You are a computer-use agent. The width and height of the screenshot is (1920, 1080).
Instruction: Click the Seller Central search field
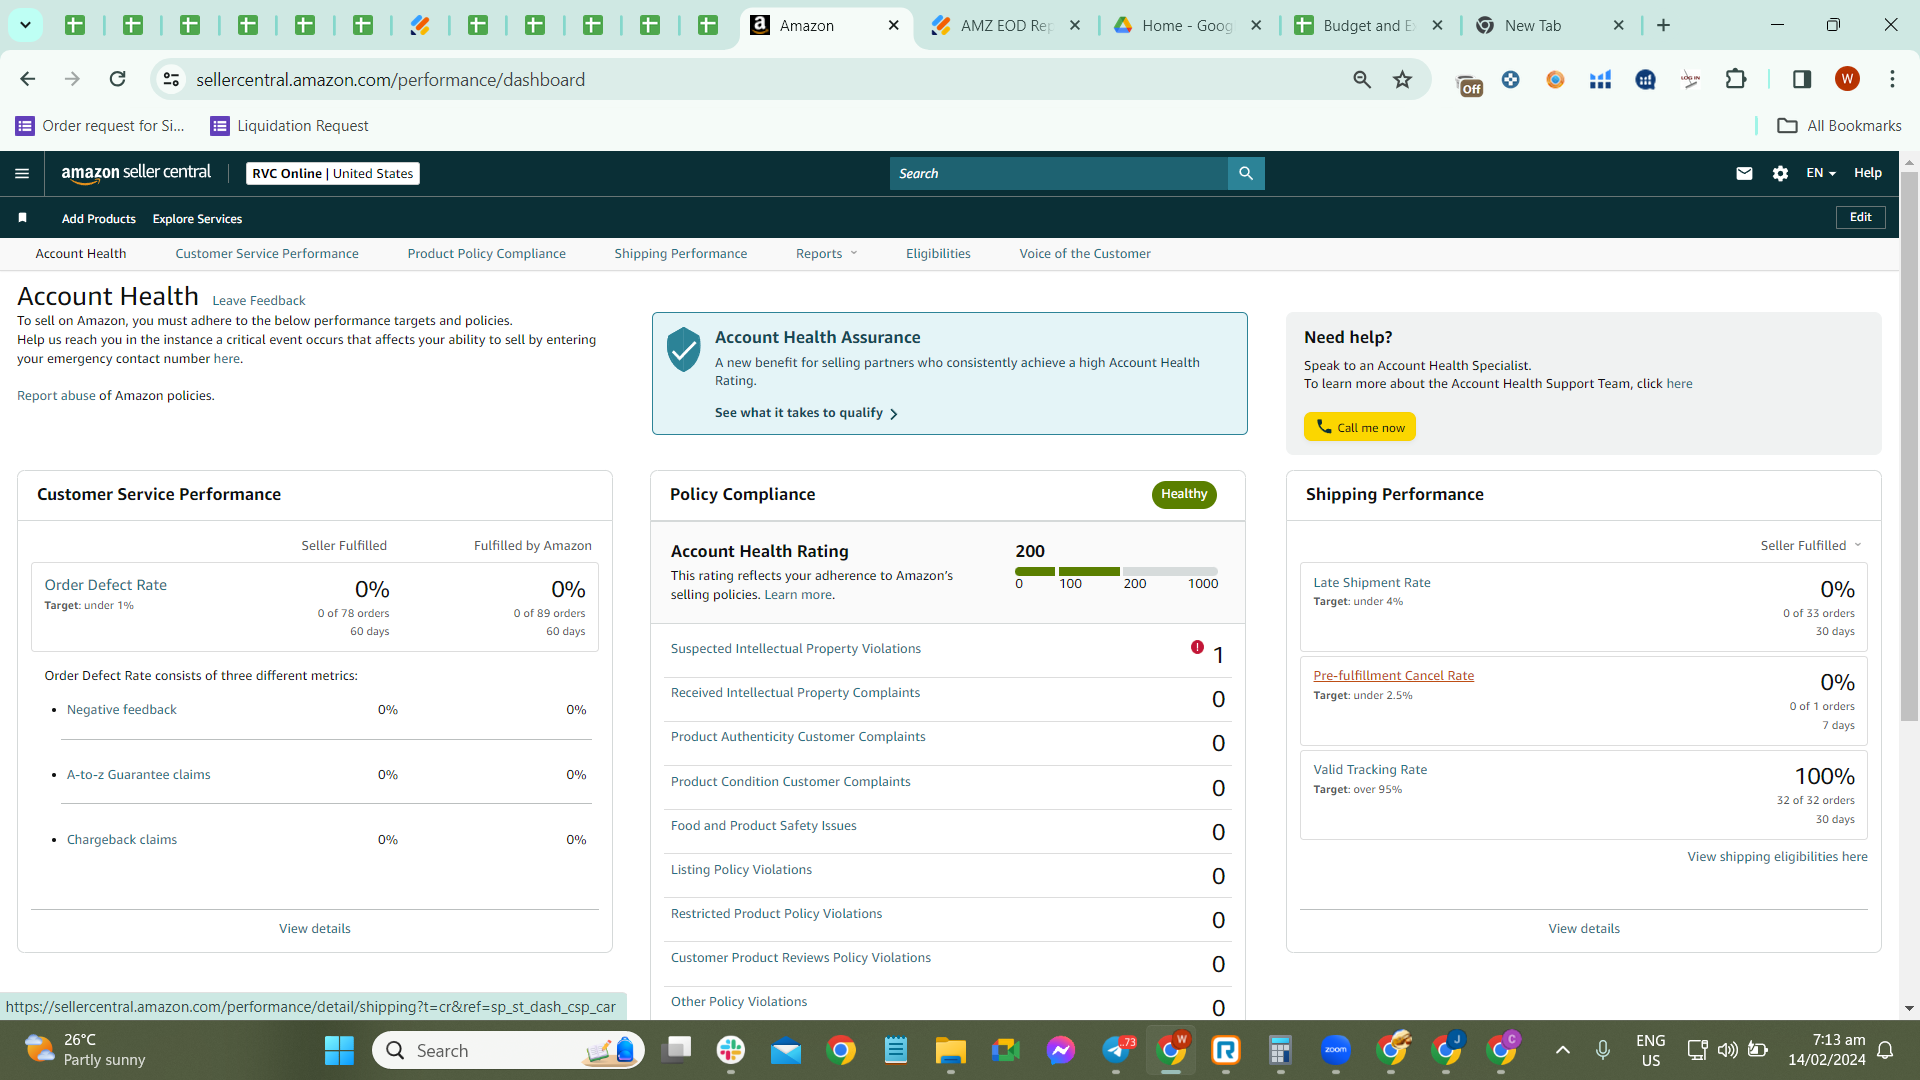point(1058,173)
